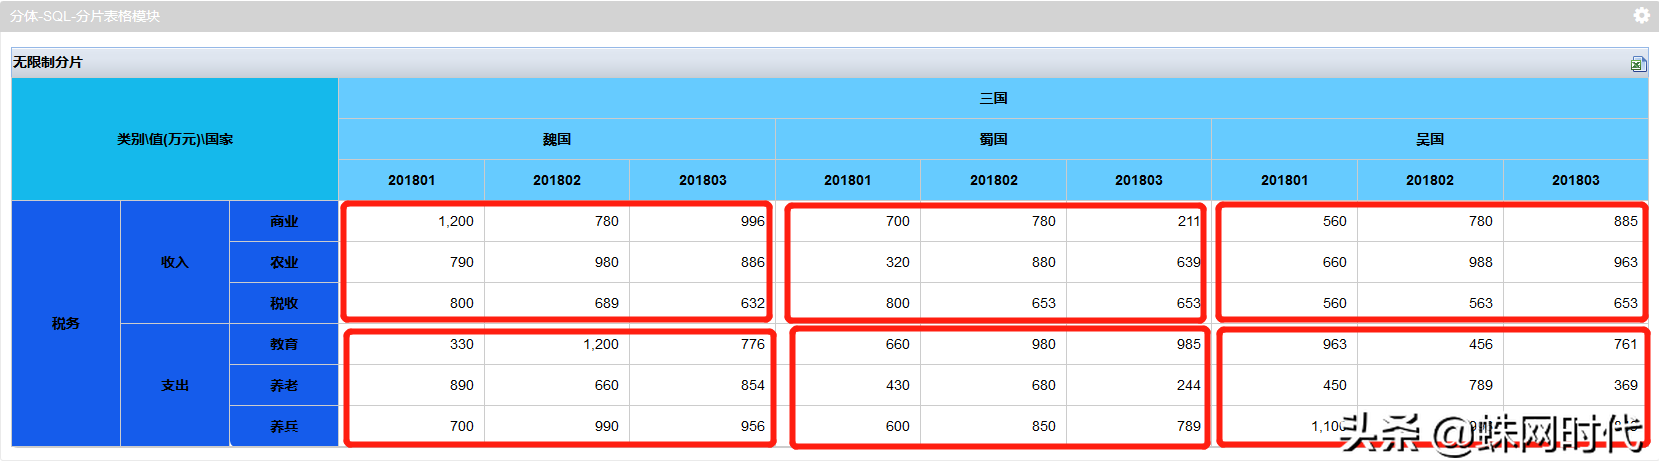This screenshot has width=1659, height=470.
Task: Click the 养兵 row label
Action: point(284,426)
